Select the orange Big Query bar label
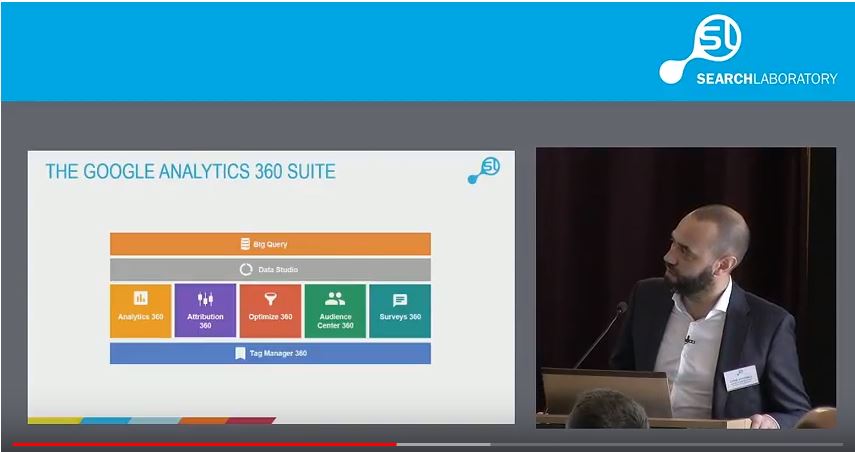 270,244
